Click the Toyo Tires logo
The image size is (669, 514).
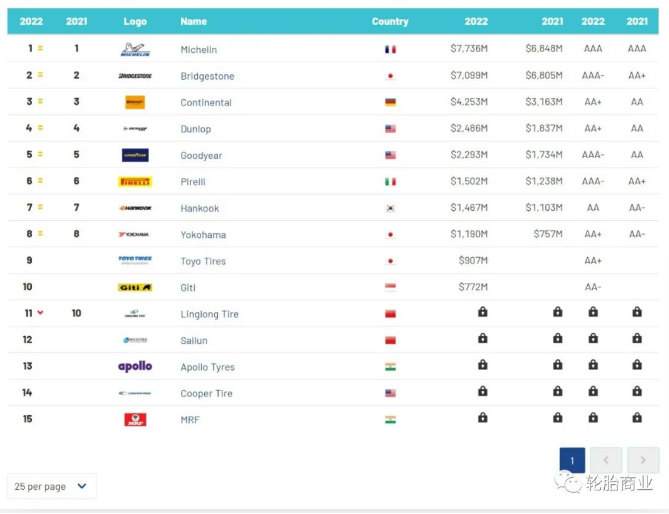(x=135, y=260)
